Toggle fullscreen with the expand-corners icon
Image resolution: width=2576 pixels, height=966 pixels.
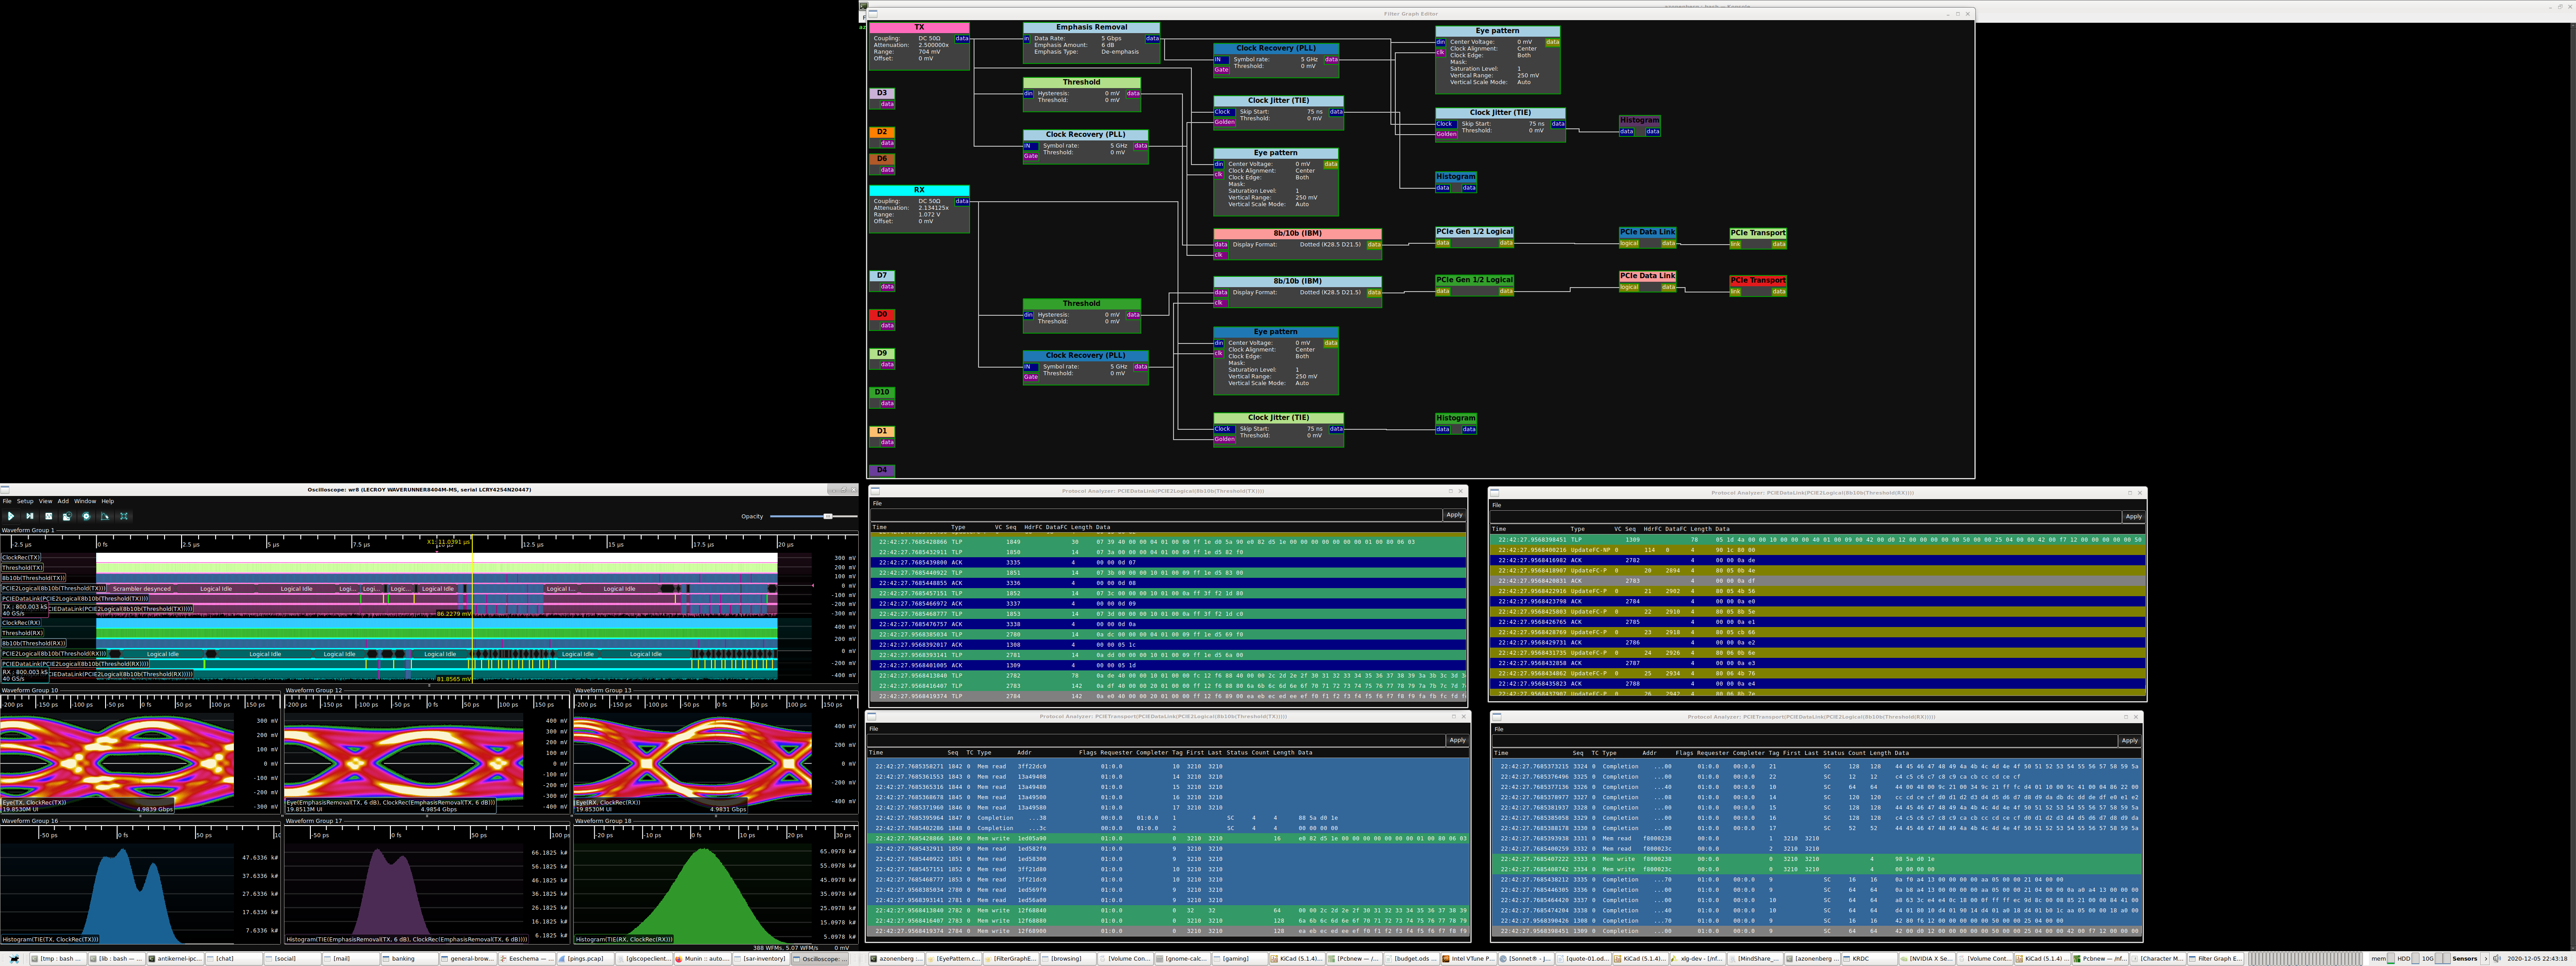pos(124,516)
